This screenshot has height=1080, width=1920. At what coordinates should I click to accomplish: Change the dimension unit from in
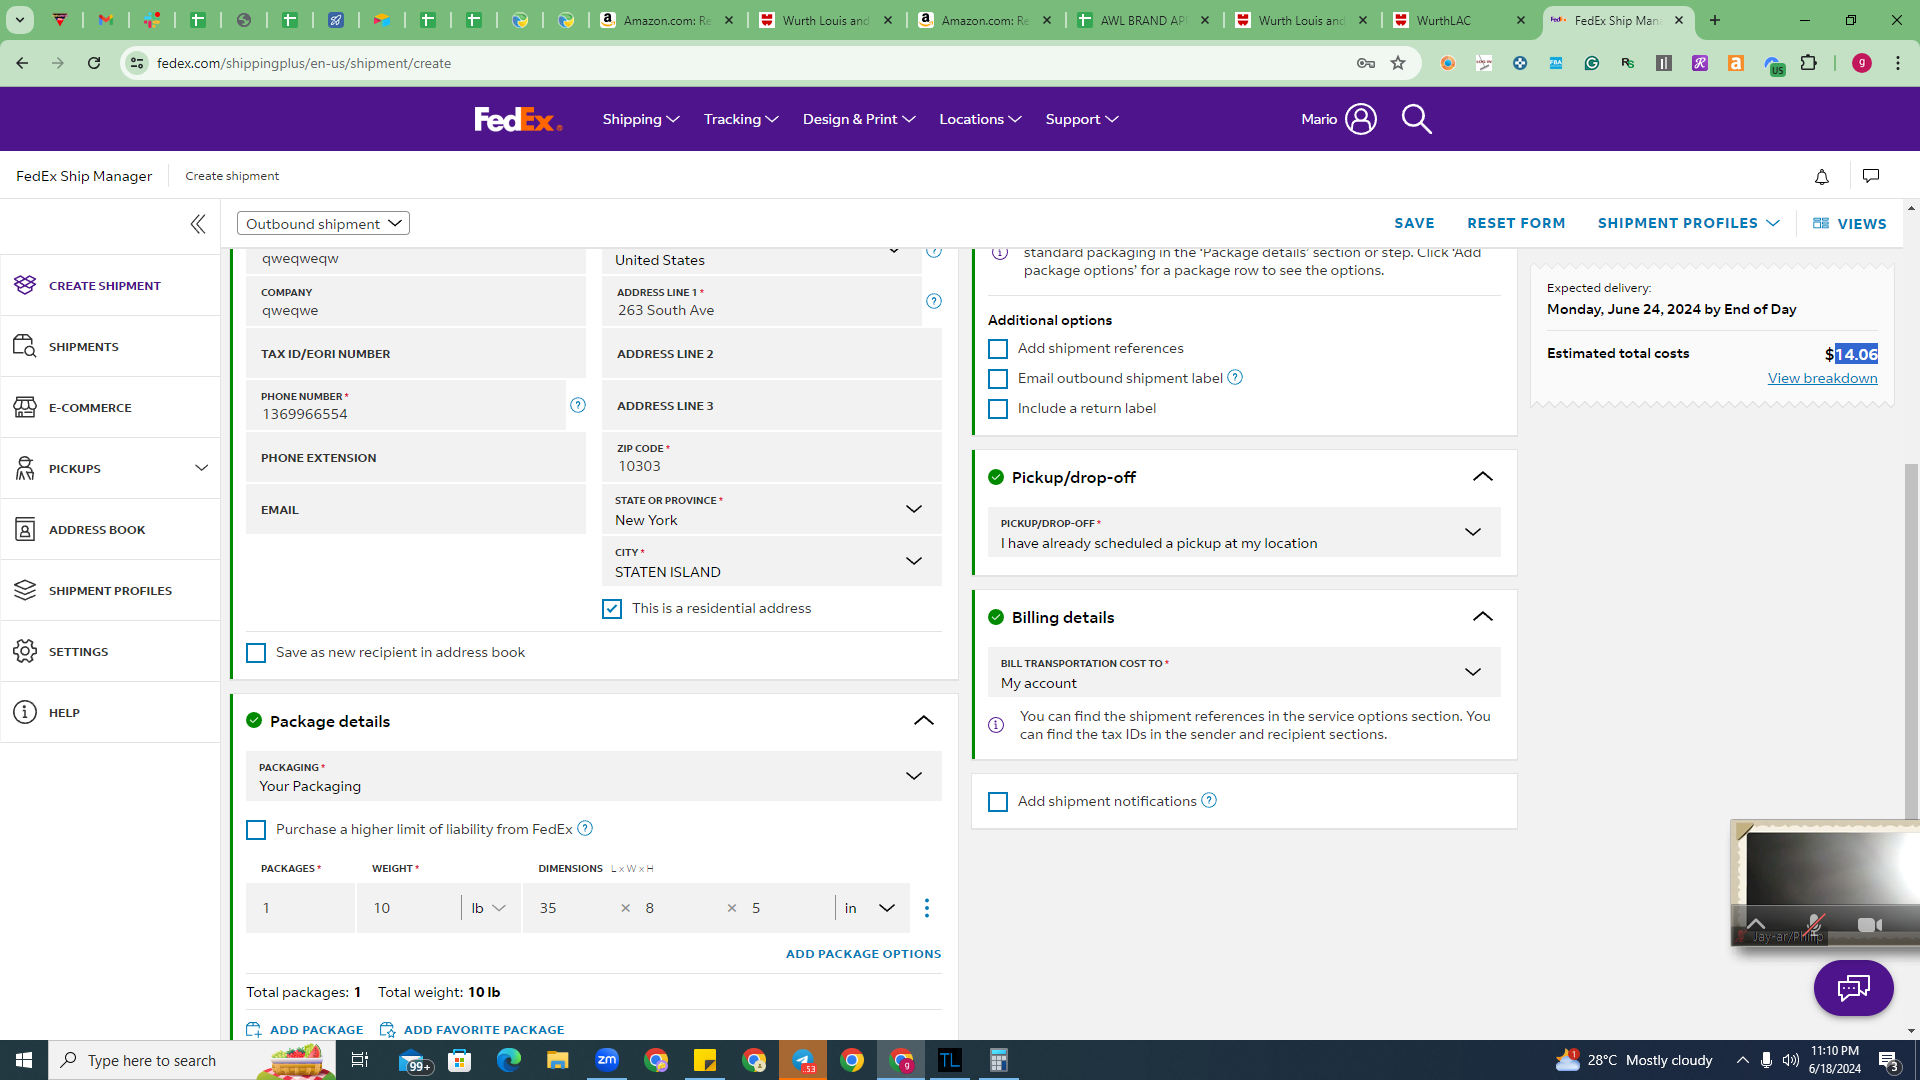pyautogui.click(x=869, y=908)
